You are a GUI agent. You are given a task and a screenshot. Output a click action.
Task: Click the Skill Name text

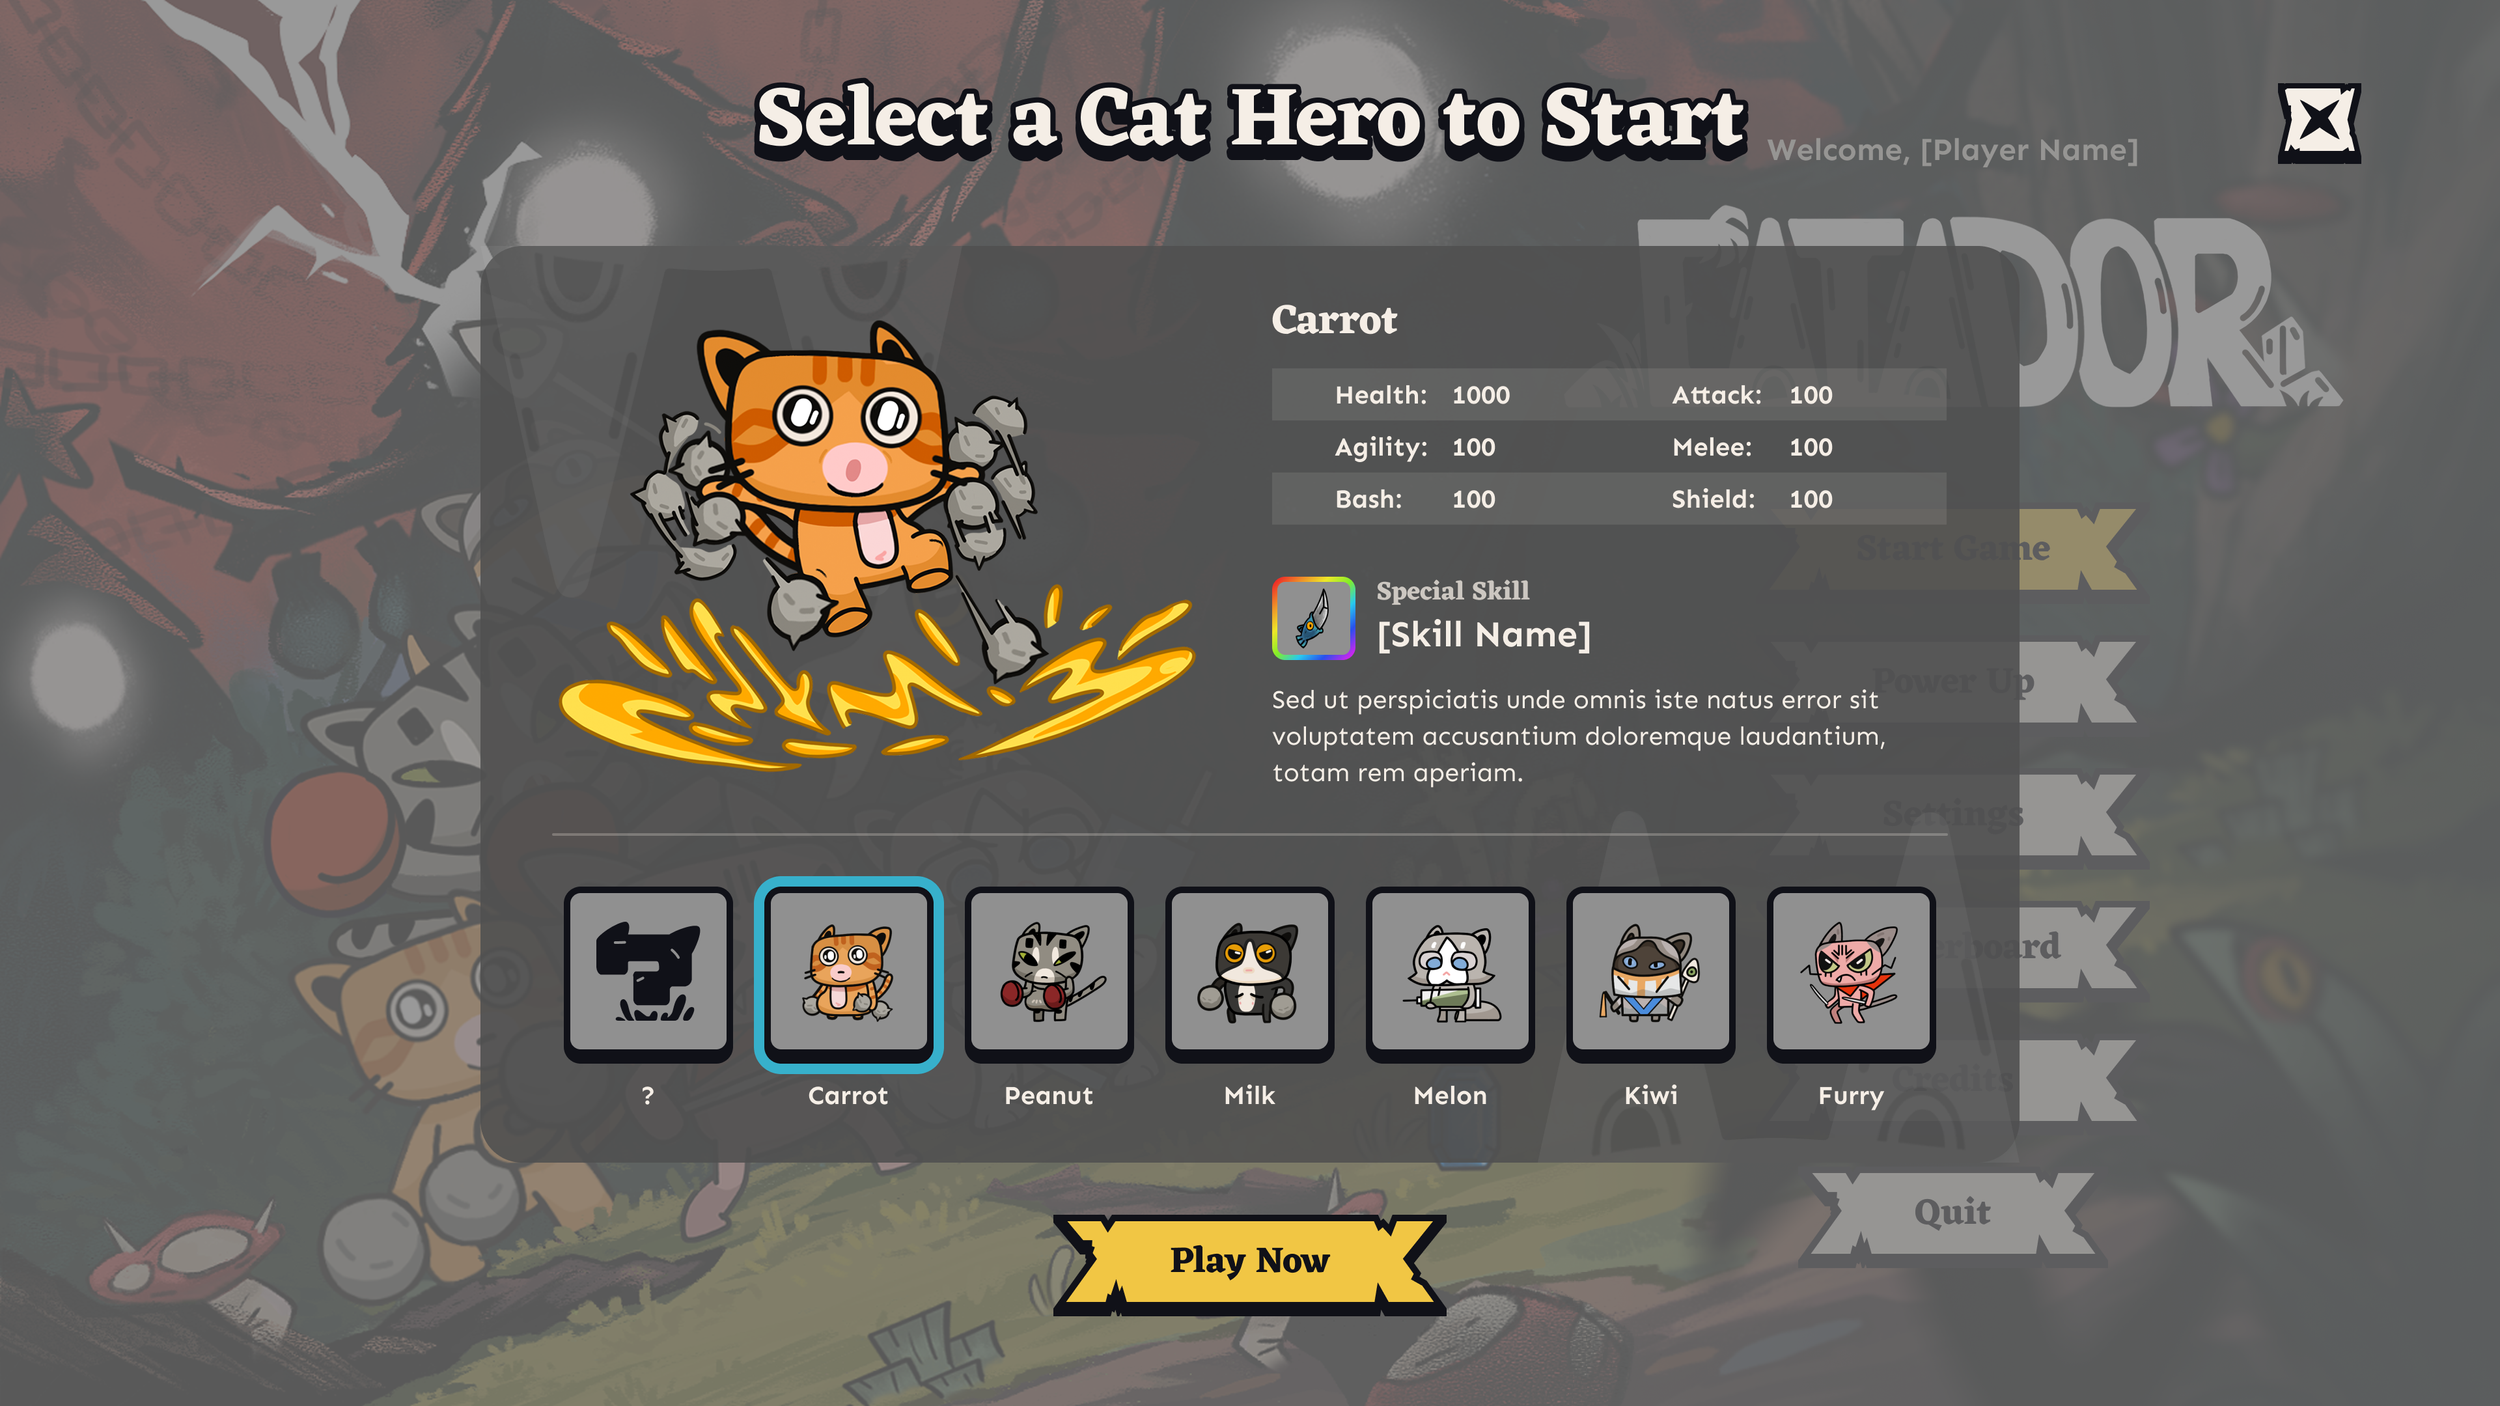click(x=1483, y=635)
